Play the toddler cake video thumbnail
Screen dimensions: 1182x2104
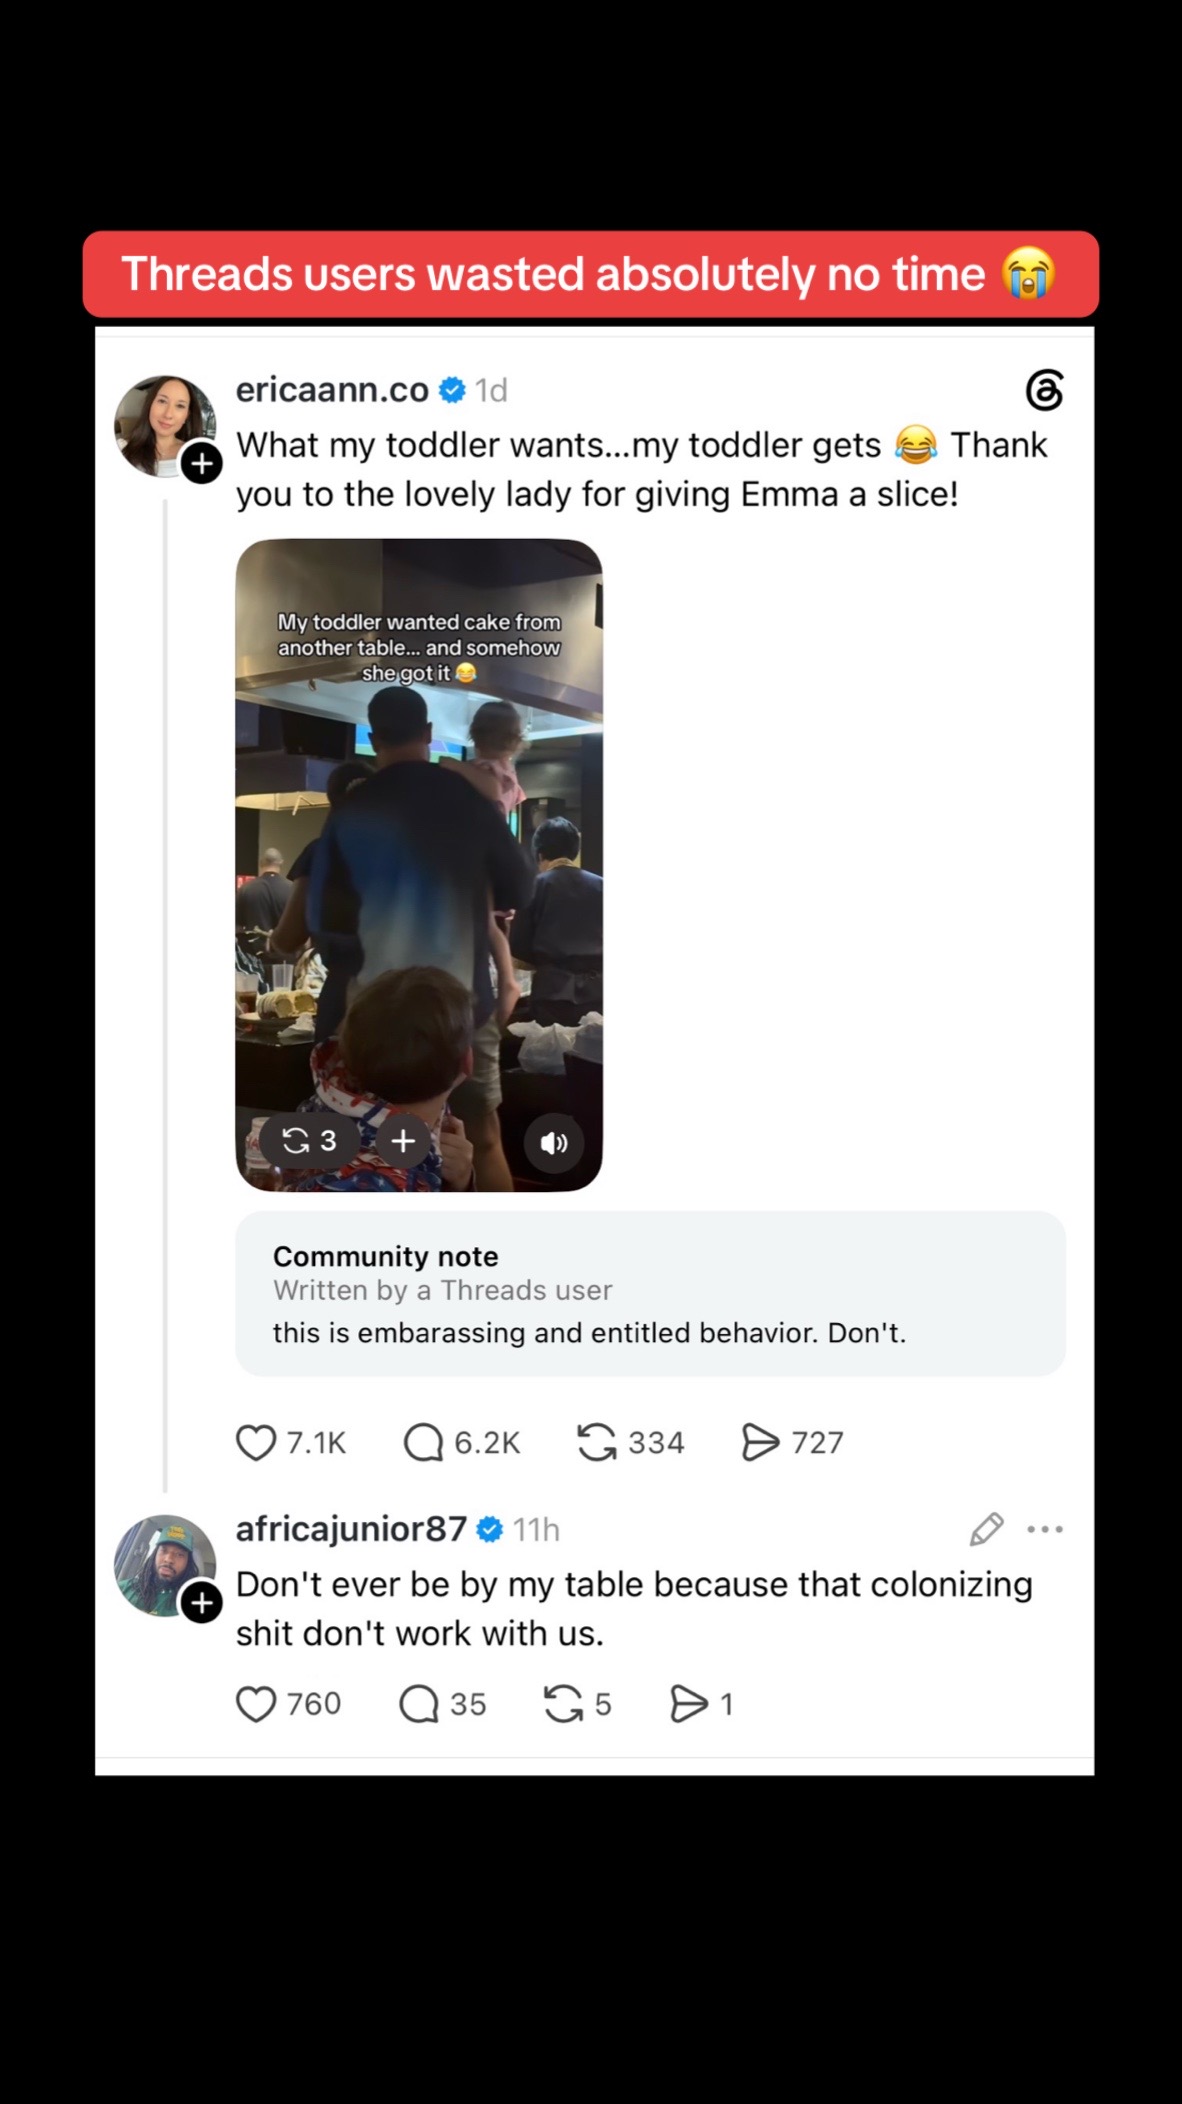tap(419, 865)
